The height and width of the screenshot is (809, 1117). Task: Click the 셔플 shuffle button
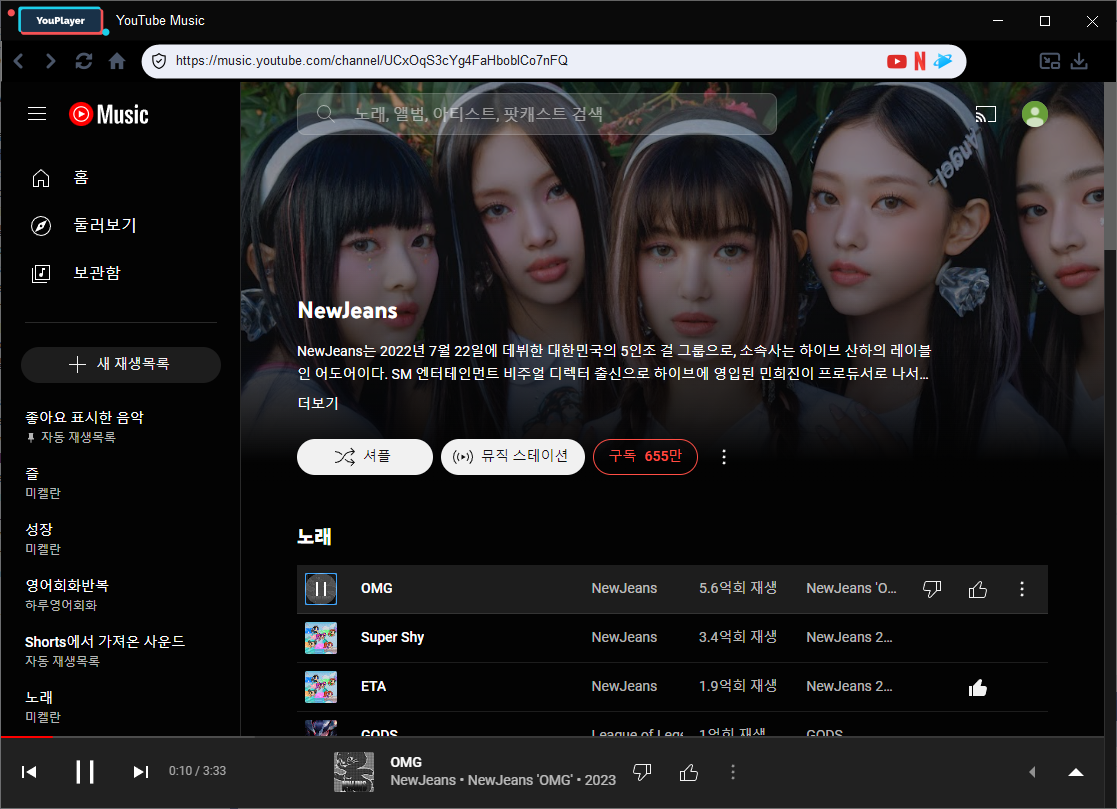pyautogui.click(x=364, y=457)
